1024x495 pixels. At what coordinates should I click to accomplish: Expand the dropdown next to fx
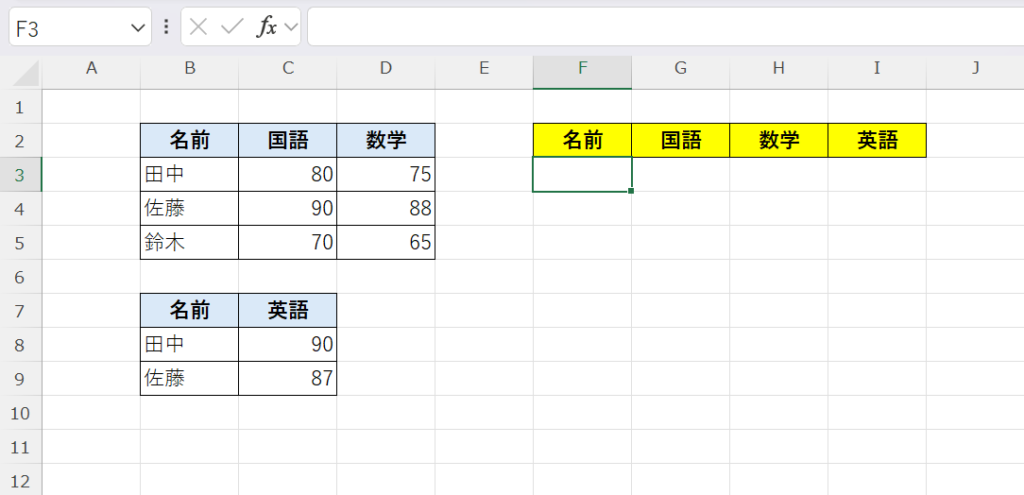291,28
